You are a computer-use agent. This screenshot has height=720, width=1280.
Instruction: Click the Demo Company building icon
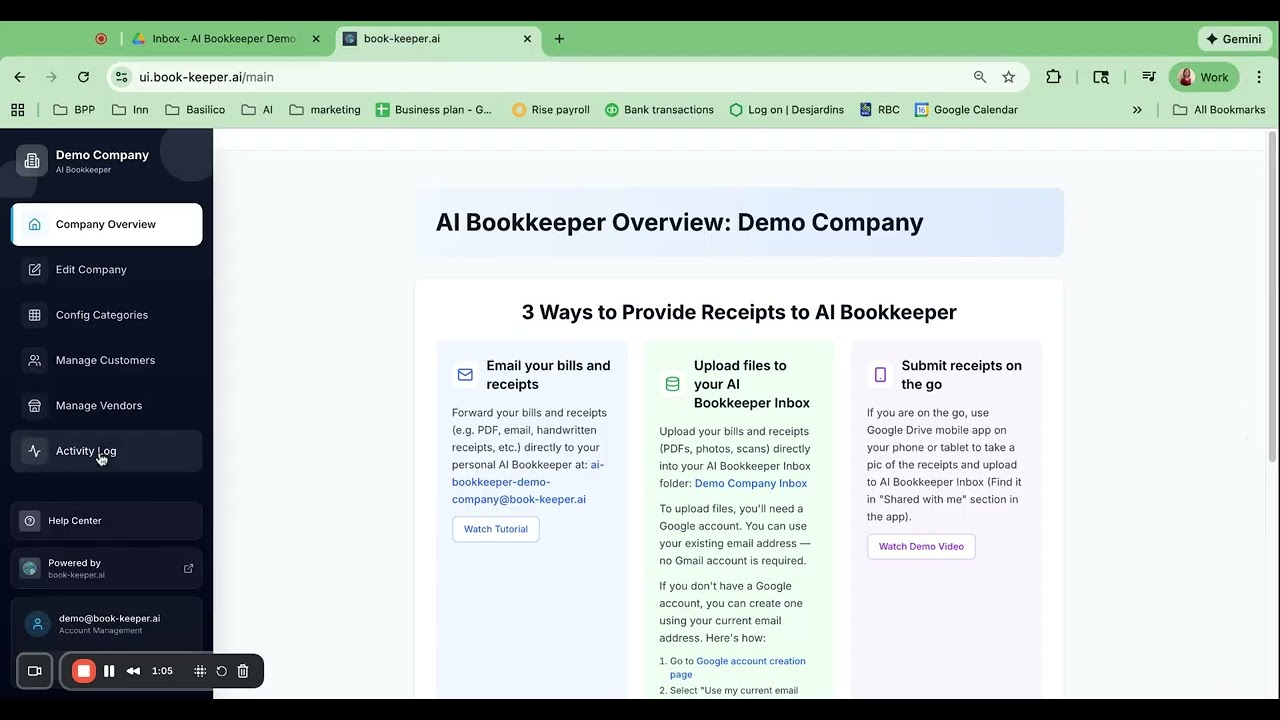click(x=32, y=161)
